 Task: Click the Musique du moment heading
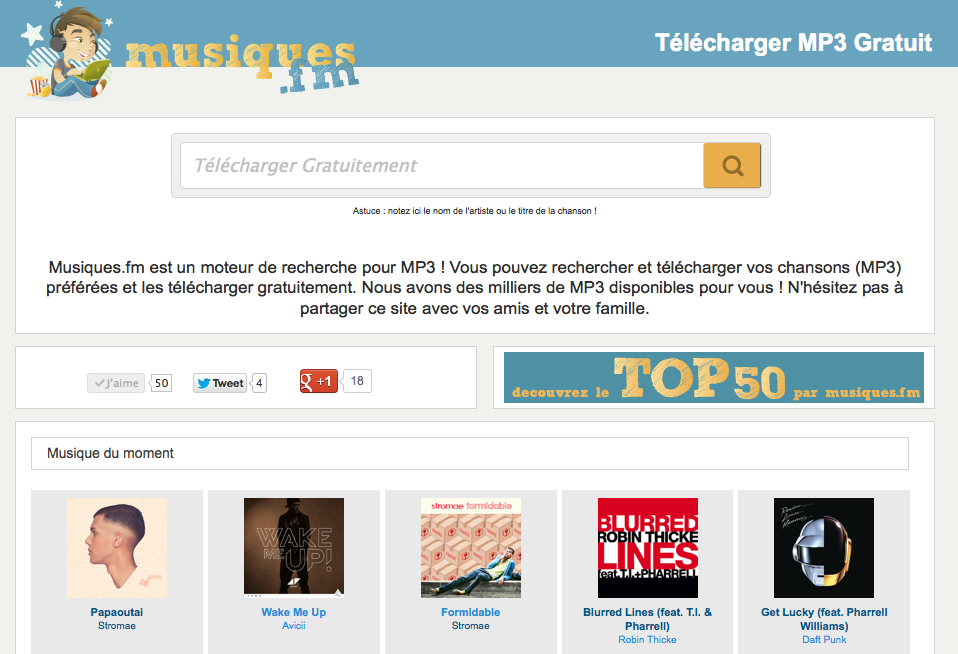(x=111, y=454)
